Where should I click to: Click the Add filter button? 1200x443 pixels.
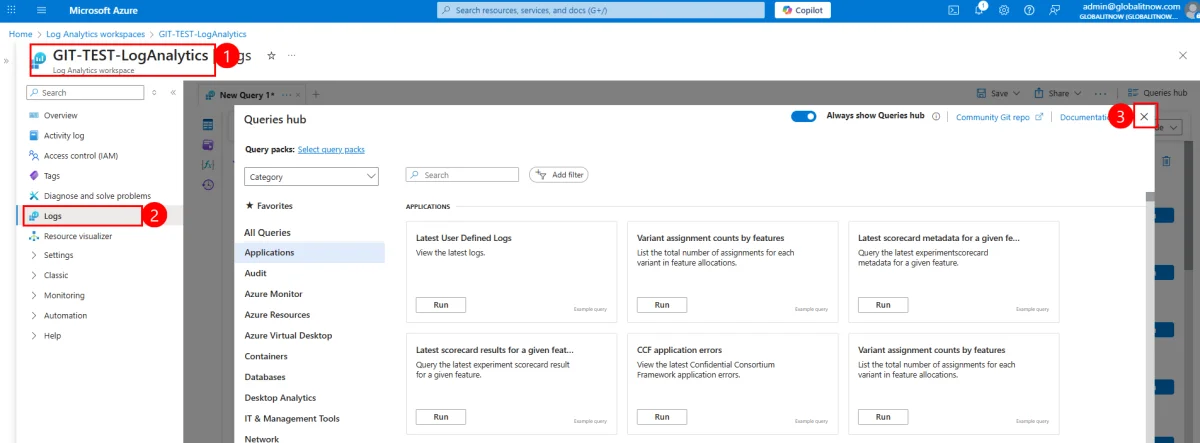coord(559,175)
